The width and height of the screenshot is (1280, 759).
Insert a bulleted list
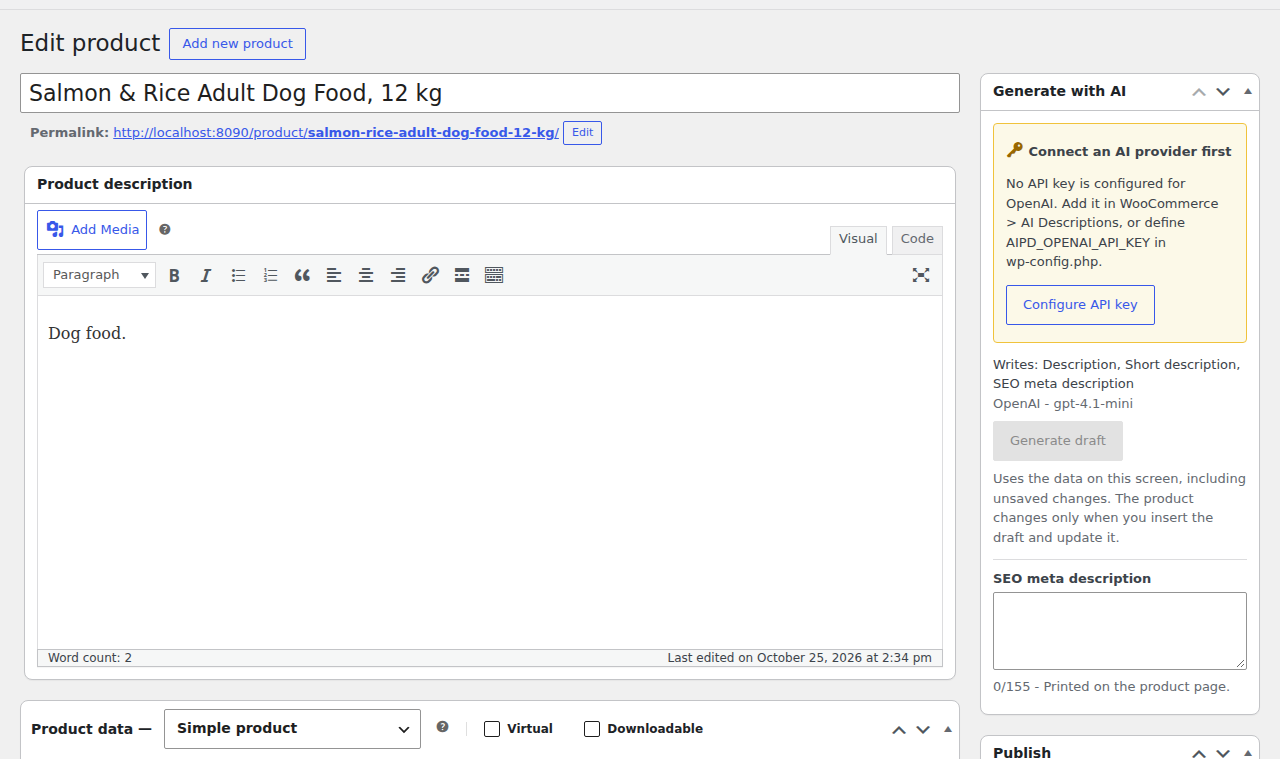coord(238,275)
